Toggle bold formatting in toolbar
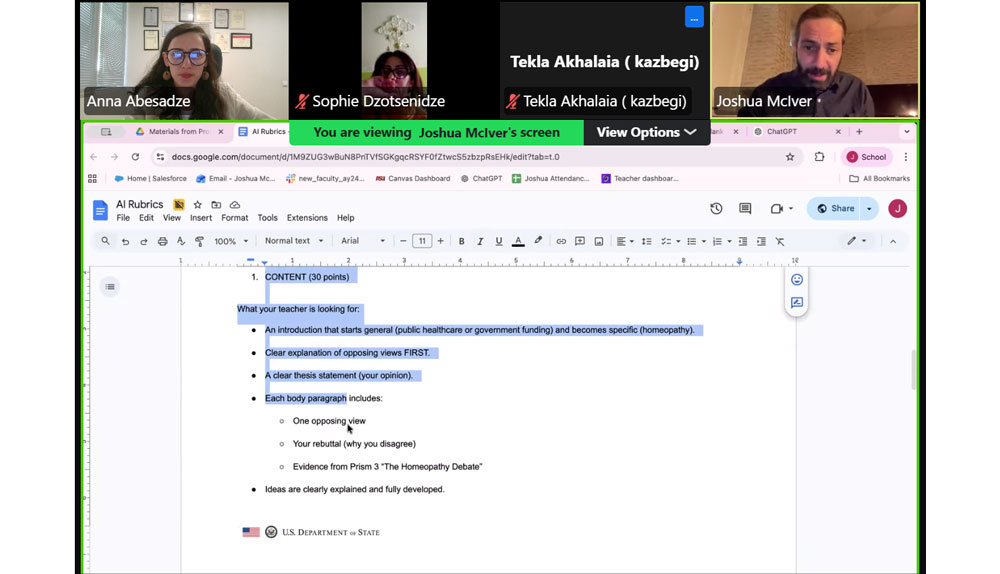The image size is (1000, 574). click(x=461, y=241)
